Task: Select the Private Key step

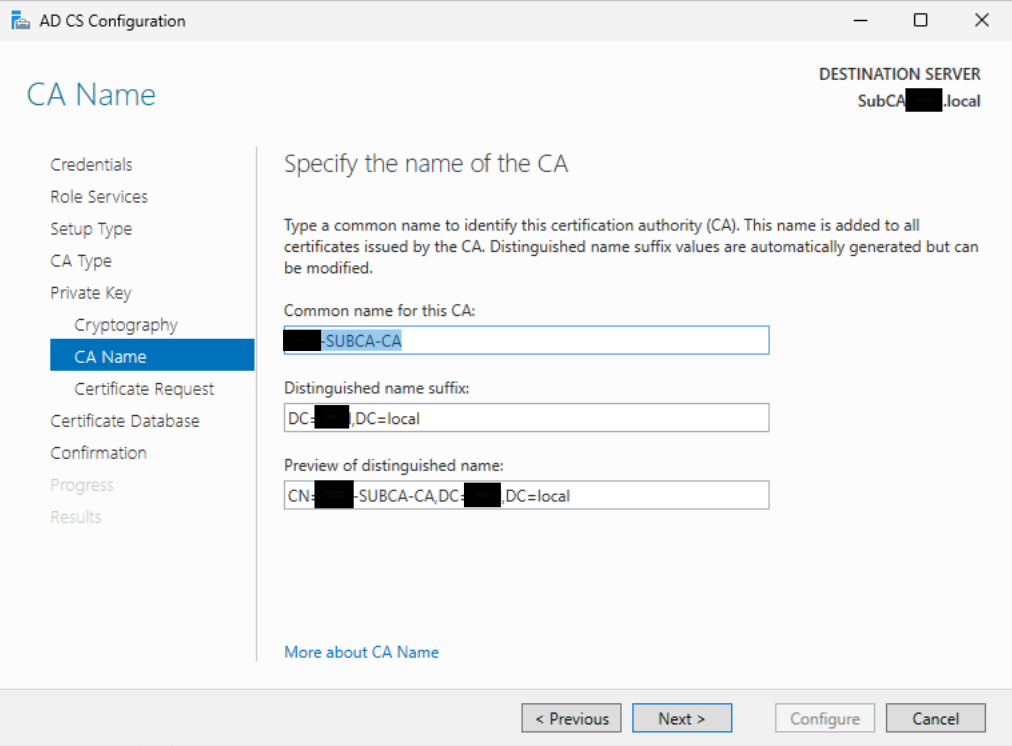Action: point(91,293)
